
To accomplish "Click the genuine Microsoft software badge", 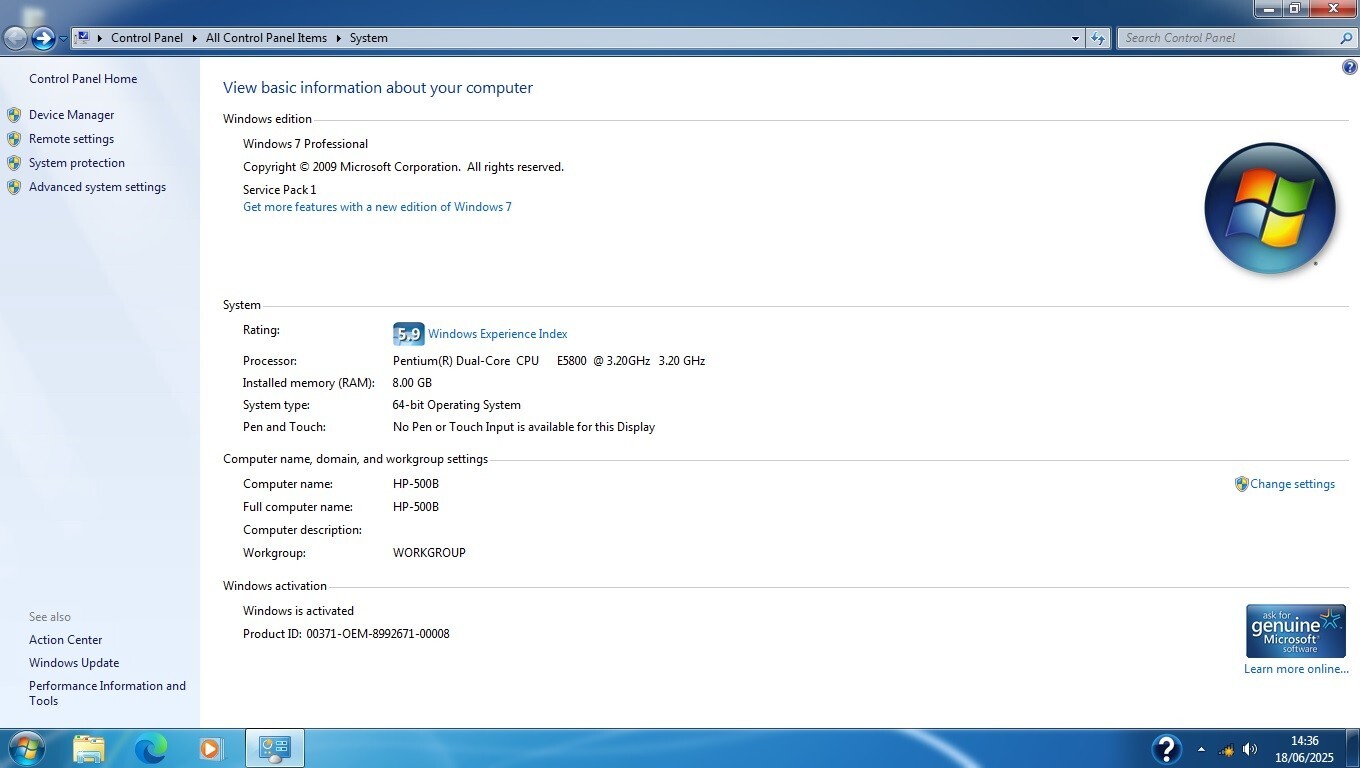I will point(1295,631).
